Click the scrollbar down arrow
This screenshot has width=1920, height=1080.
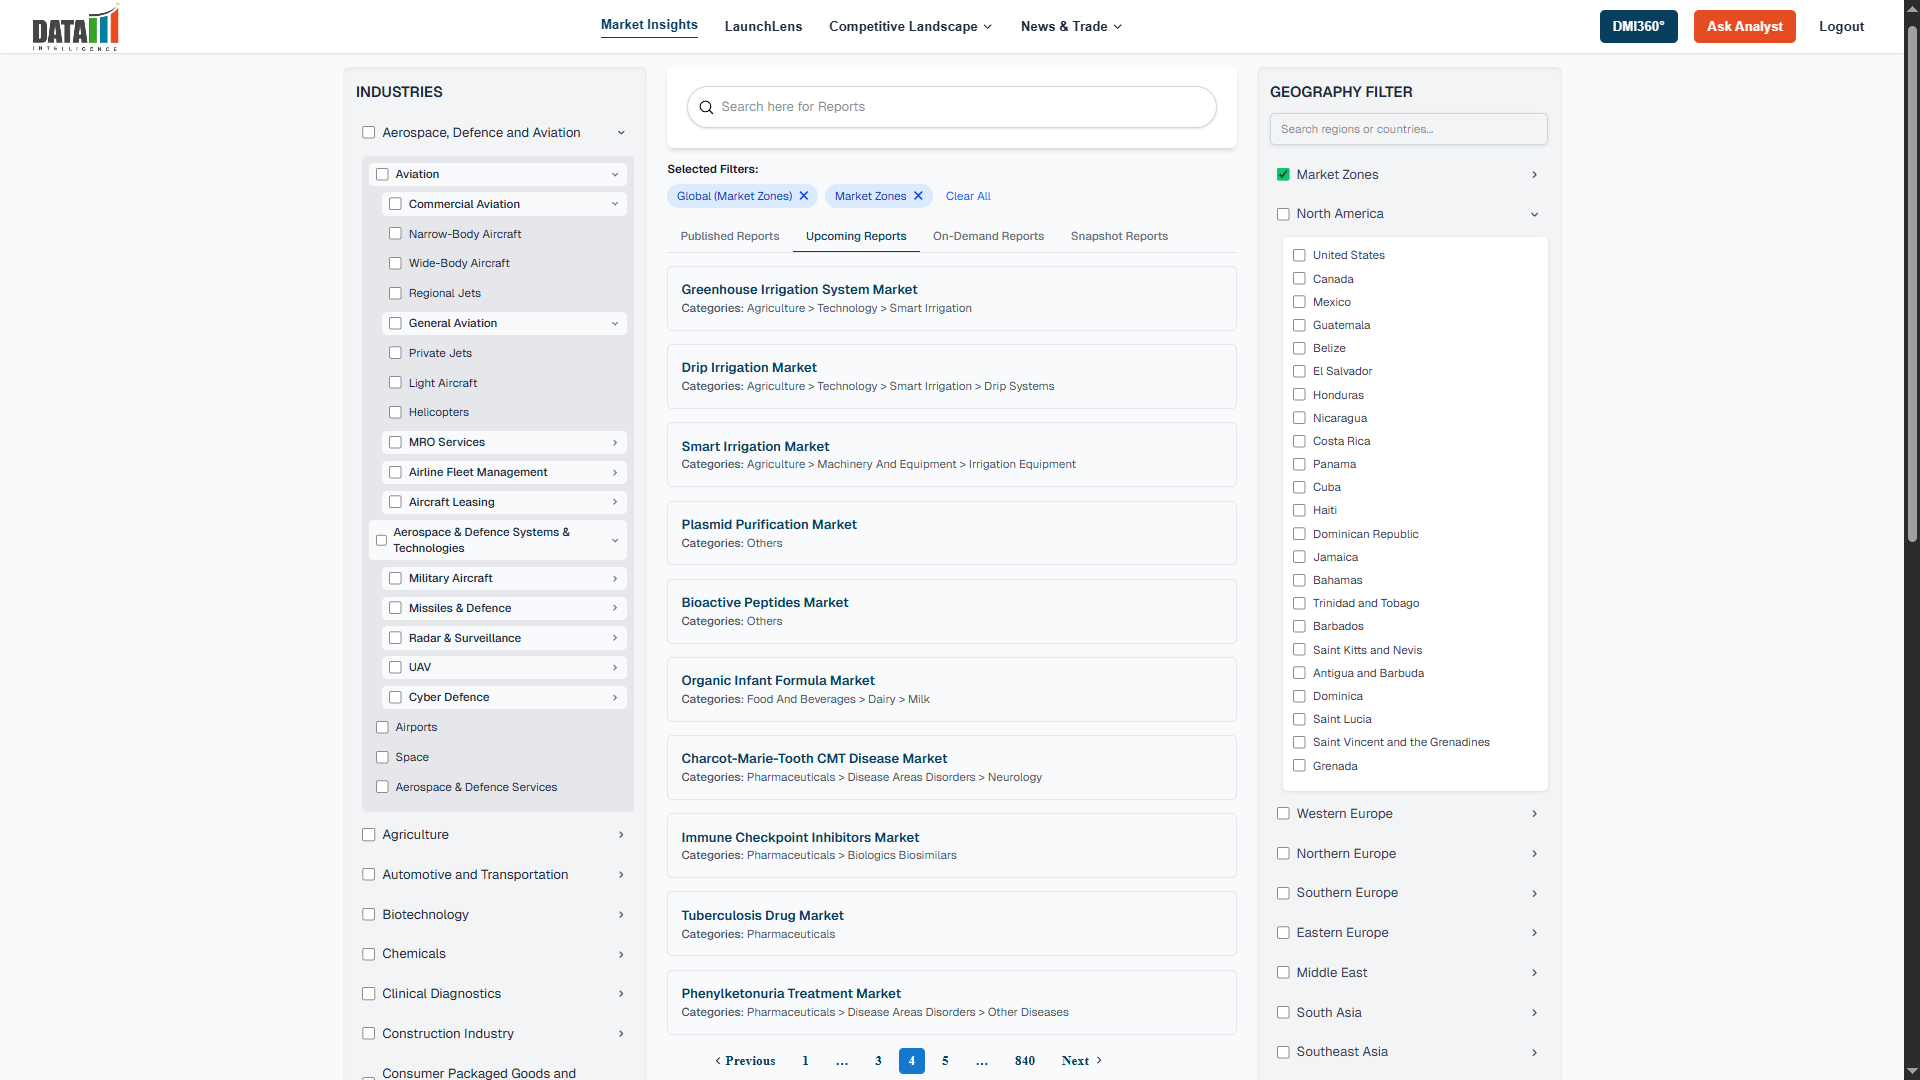click(x=1911, y=1072)
